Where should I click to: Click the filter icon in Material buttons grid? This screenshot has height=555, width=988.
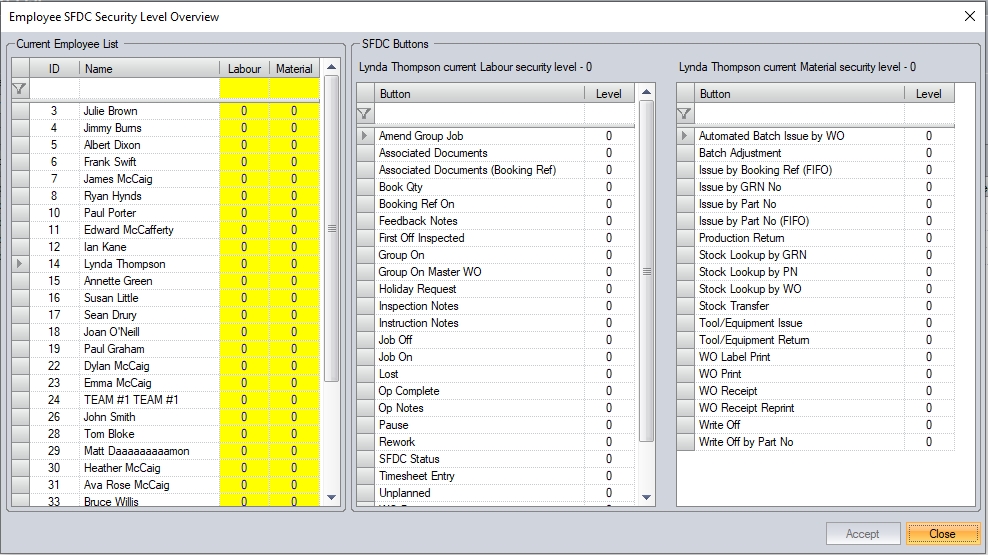pos(685,113)
